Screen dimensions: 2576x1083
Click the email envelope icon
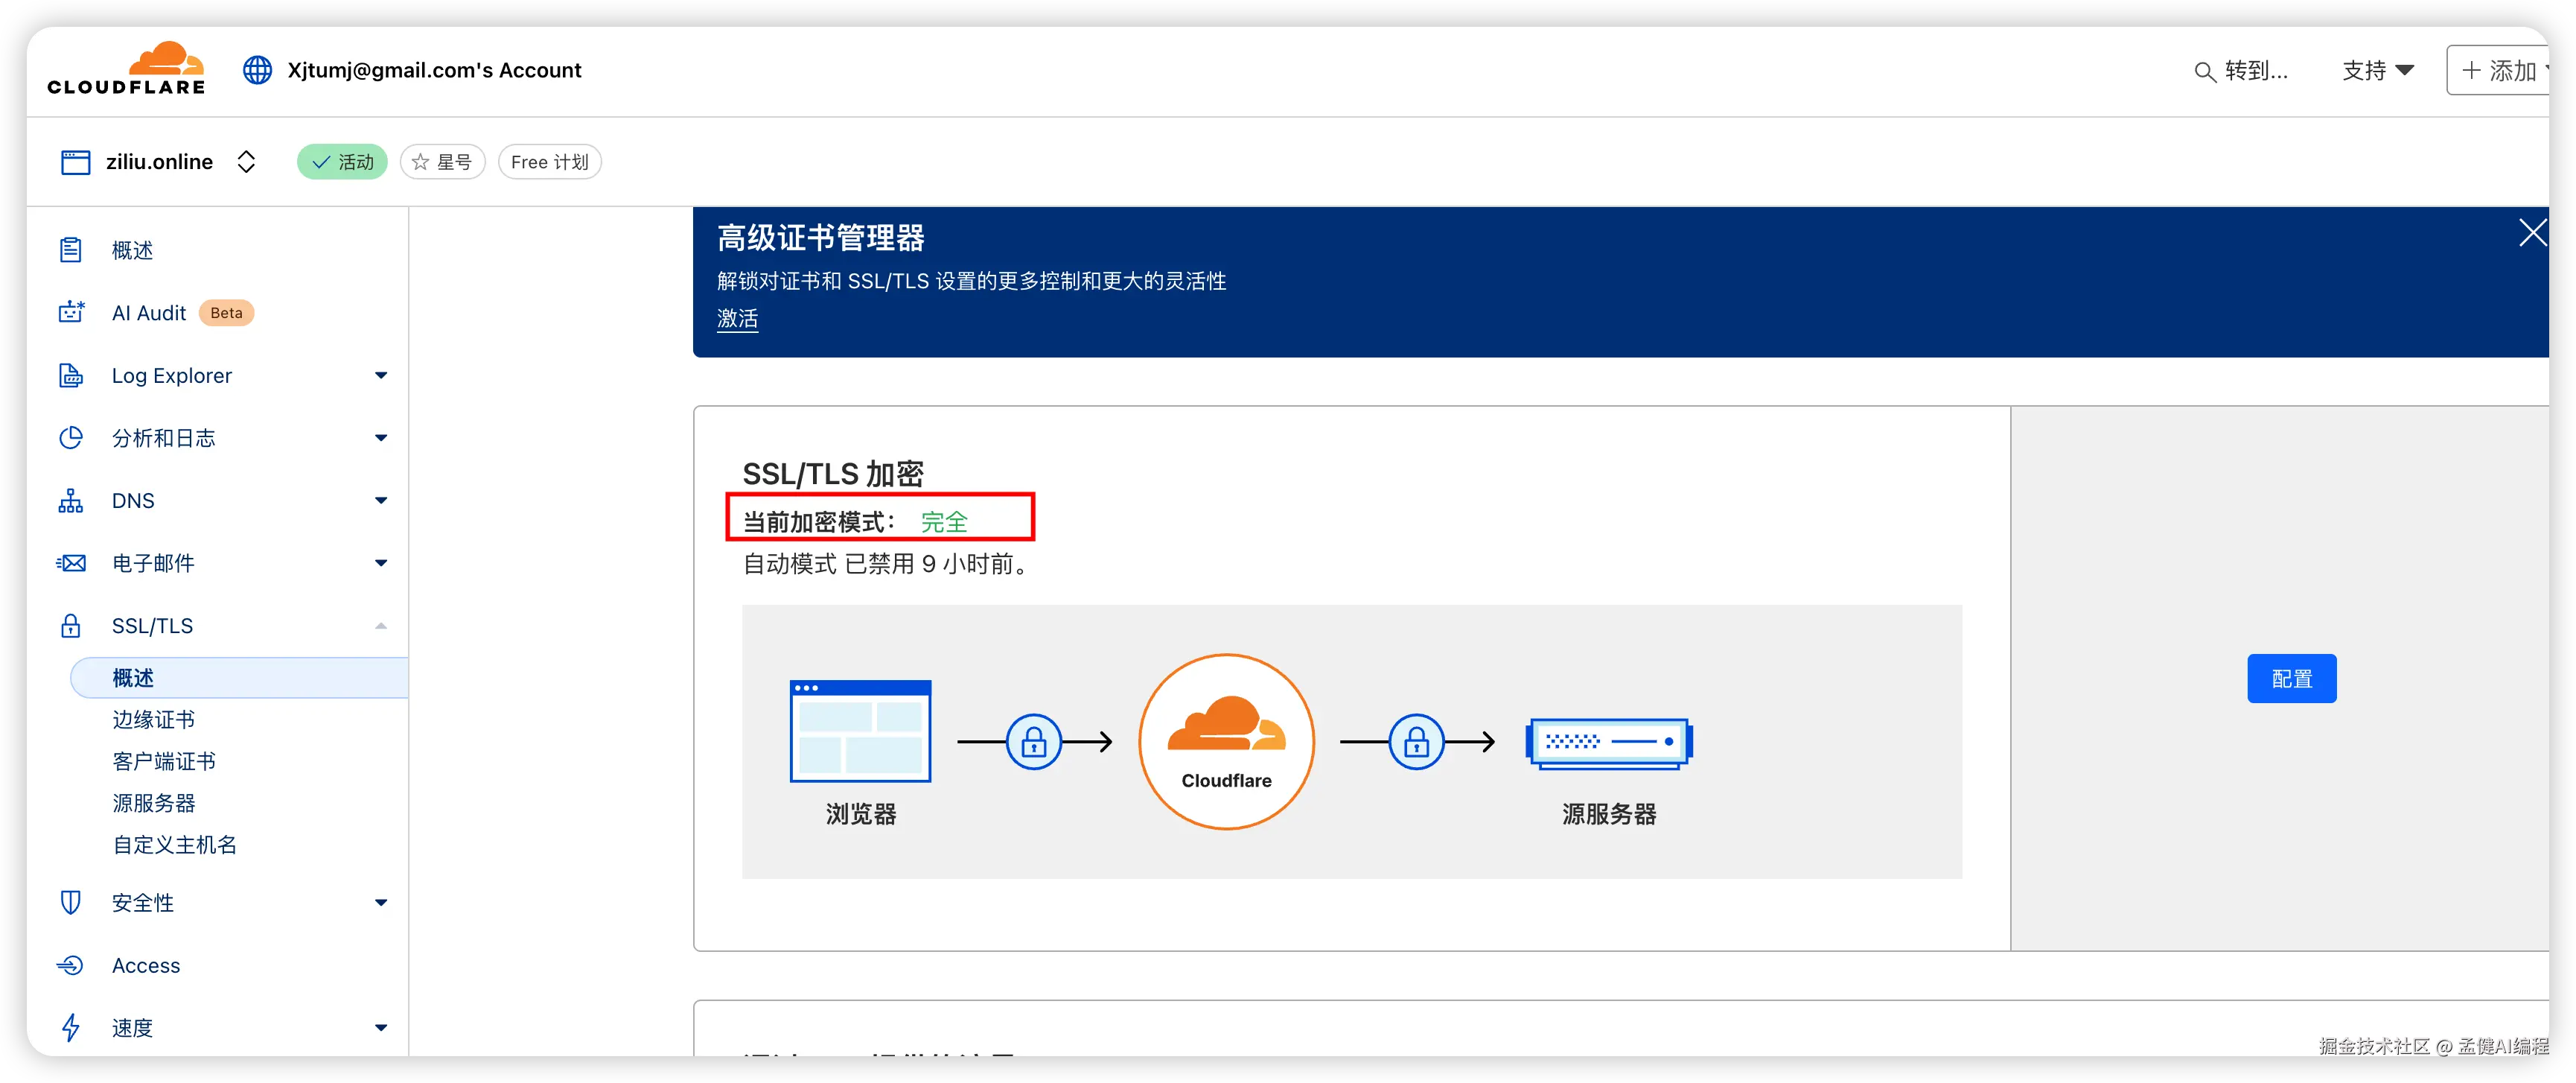coord(71,563)
